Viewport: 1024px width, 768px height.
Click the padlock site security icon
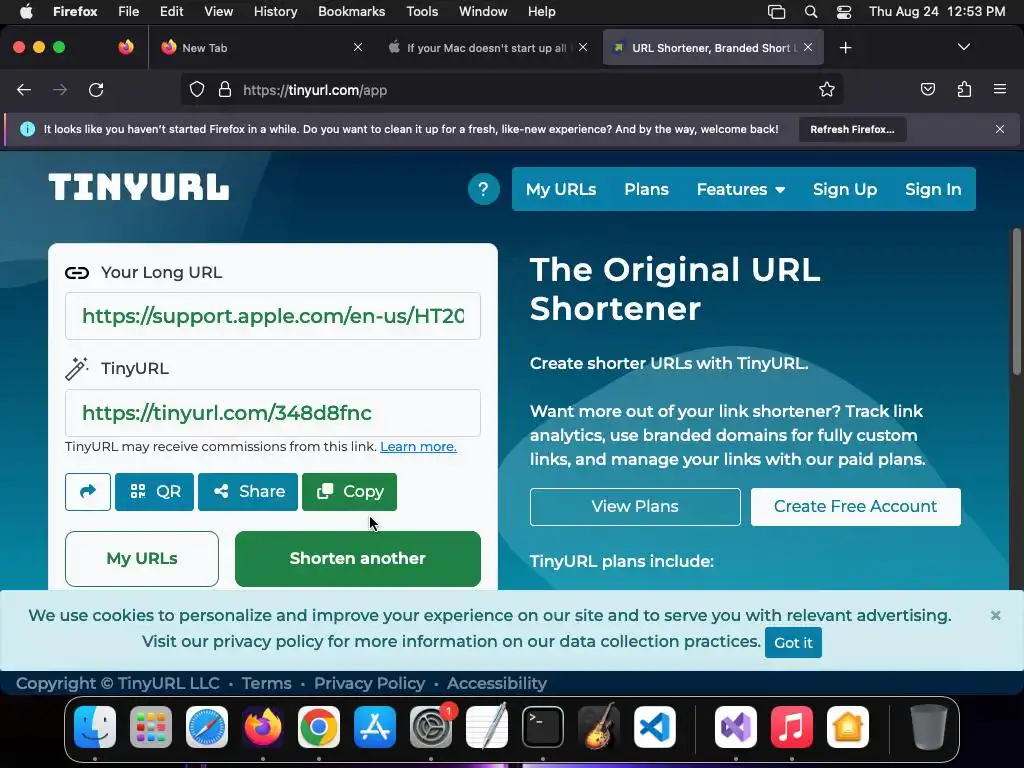point(225,89)
